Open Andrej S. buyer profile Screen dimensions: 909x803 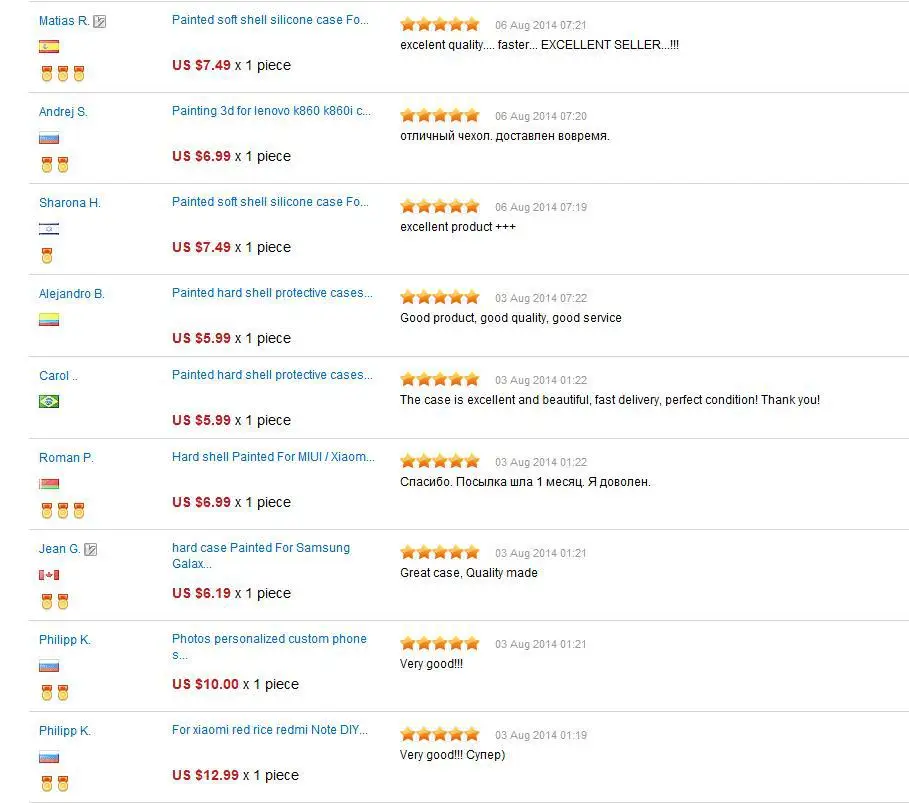click(63, 112)
